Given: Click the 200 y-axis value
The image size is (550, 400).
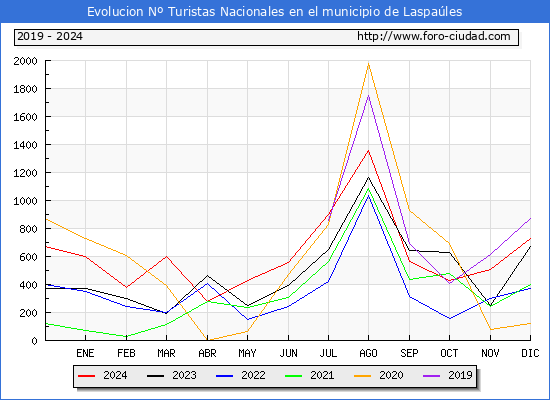Looking at the screenshot, I should coord(28,313).
